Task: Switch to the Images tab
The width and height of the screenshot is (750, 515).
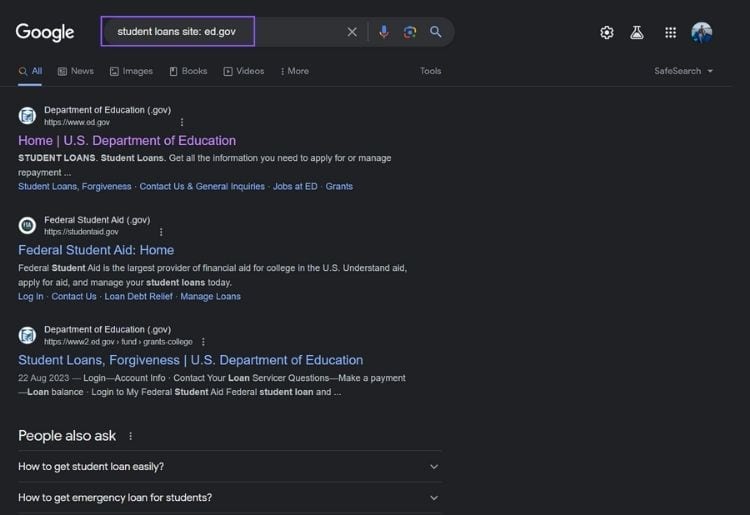Action: (x=131, y=71)
